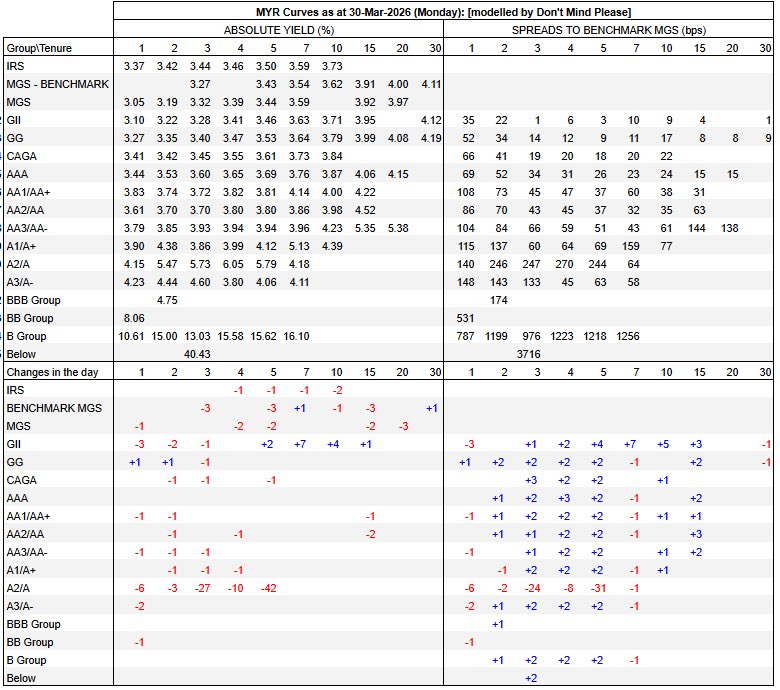Select A2/A spread change -8
The image size is (780, 690).
pyautogui.click(x=569, y=588)
